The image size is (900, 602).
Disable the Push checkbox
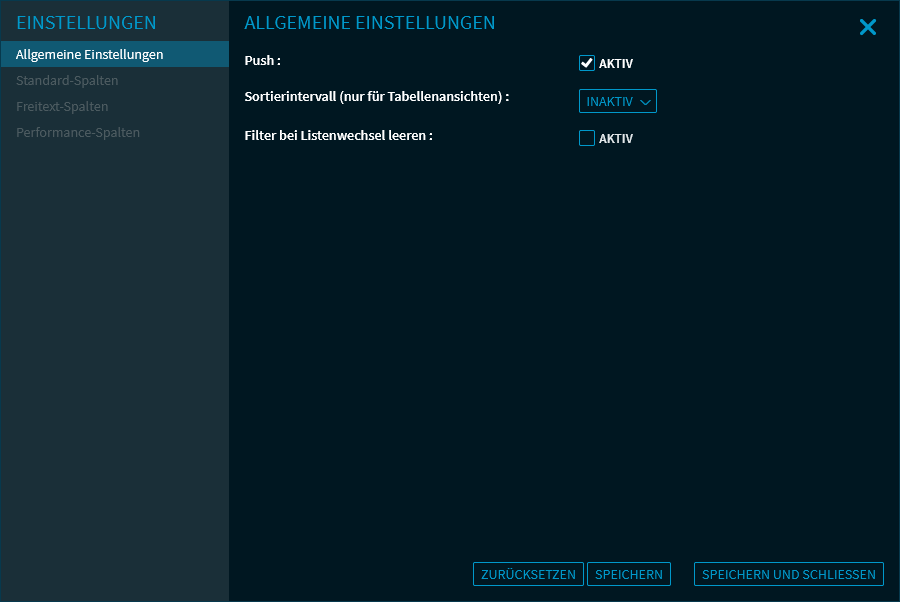(587, 63)
